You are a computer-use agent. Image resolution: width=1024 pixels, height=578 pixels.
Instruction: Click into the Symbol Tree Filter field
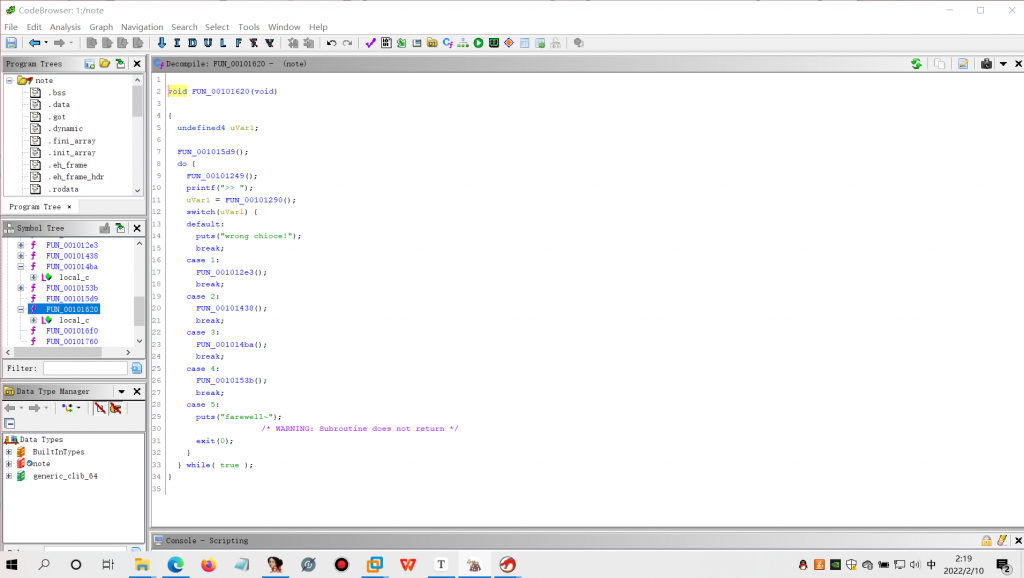[85, 368]
